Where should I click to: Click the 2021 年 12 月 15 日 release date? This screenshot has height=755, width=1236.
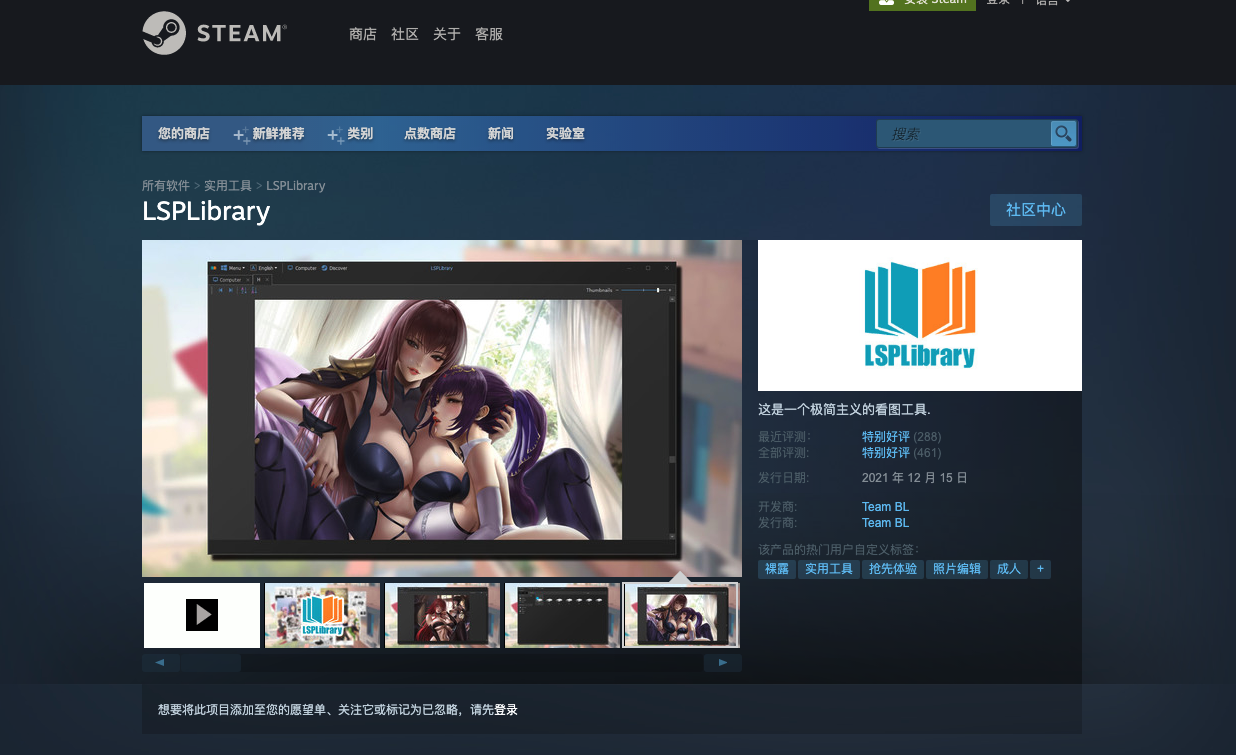click(x=915, y=478)
